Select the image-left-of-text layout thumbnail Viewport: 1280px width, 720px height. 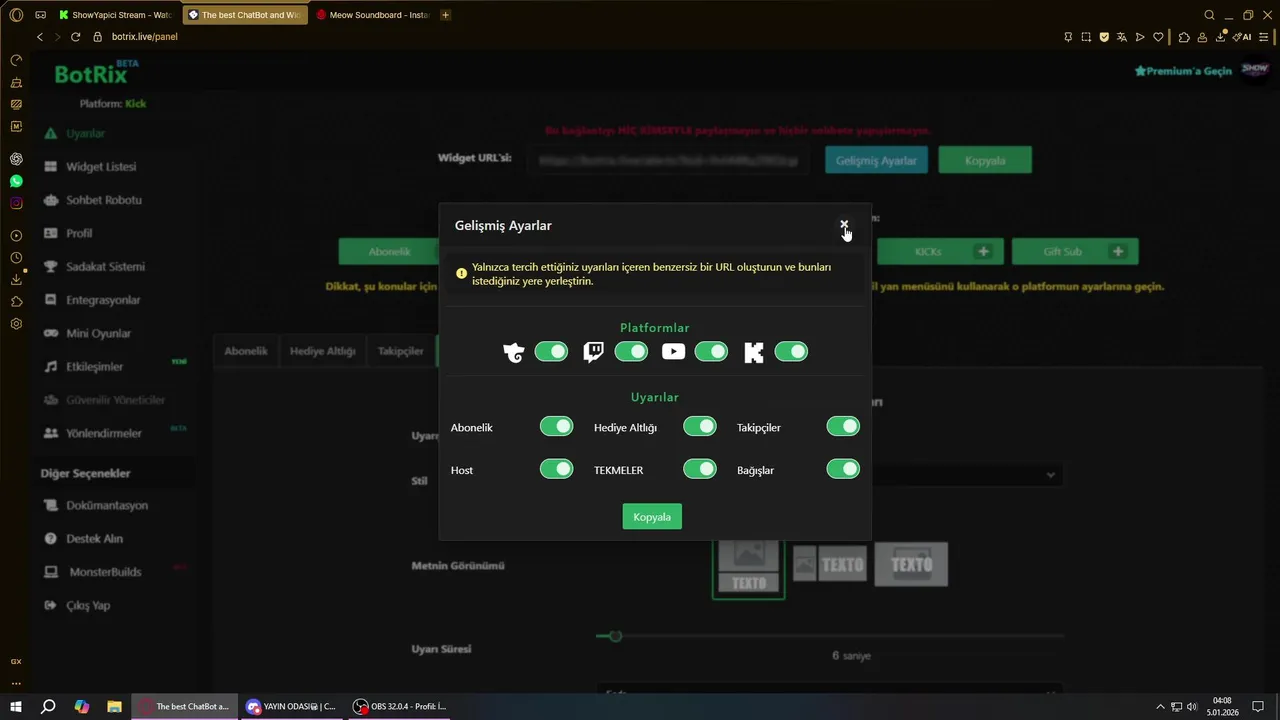tap(829, 564)
